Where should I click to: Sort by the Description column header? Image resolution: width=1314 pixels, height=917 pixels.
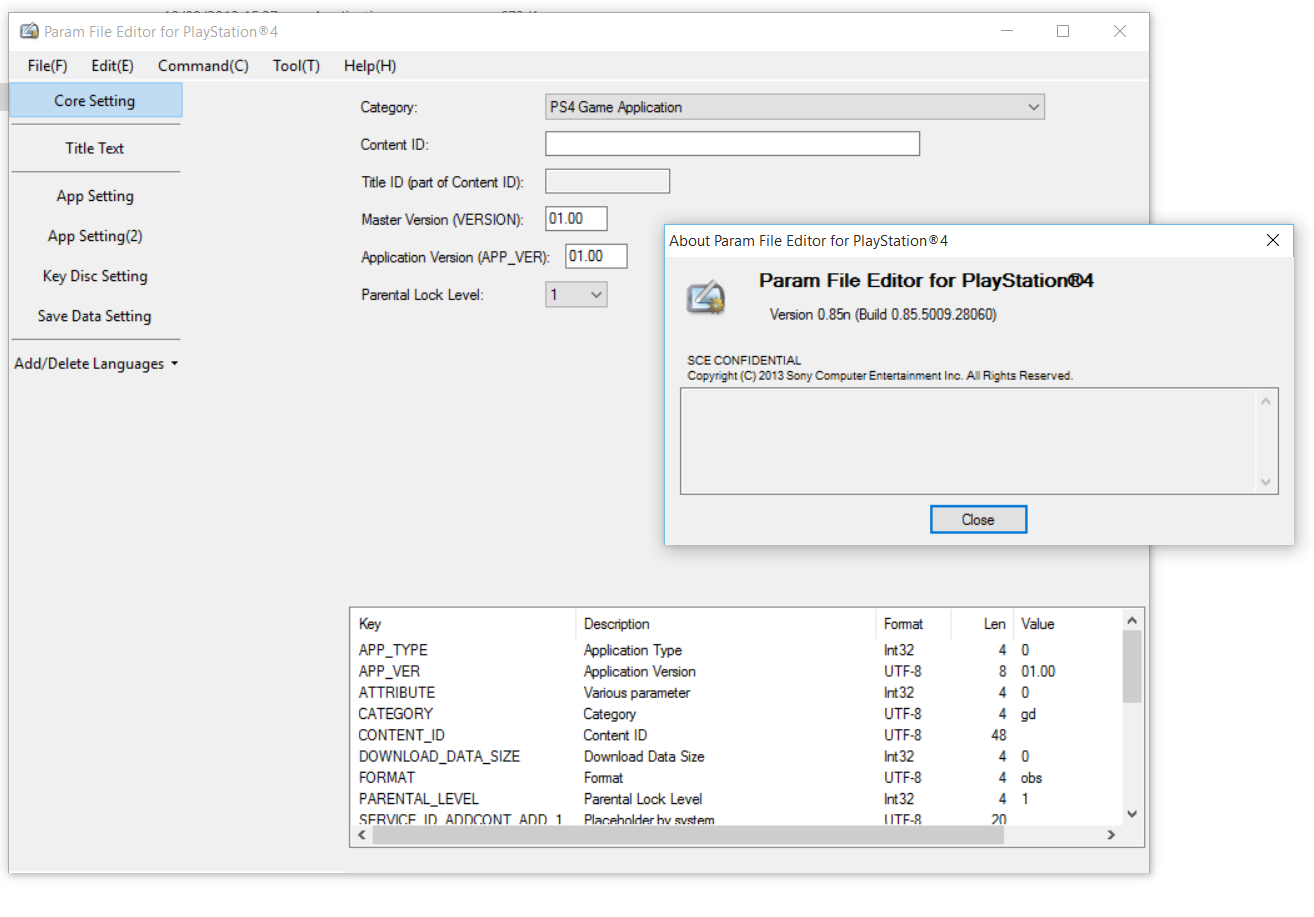(x=726, y=624)
